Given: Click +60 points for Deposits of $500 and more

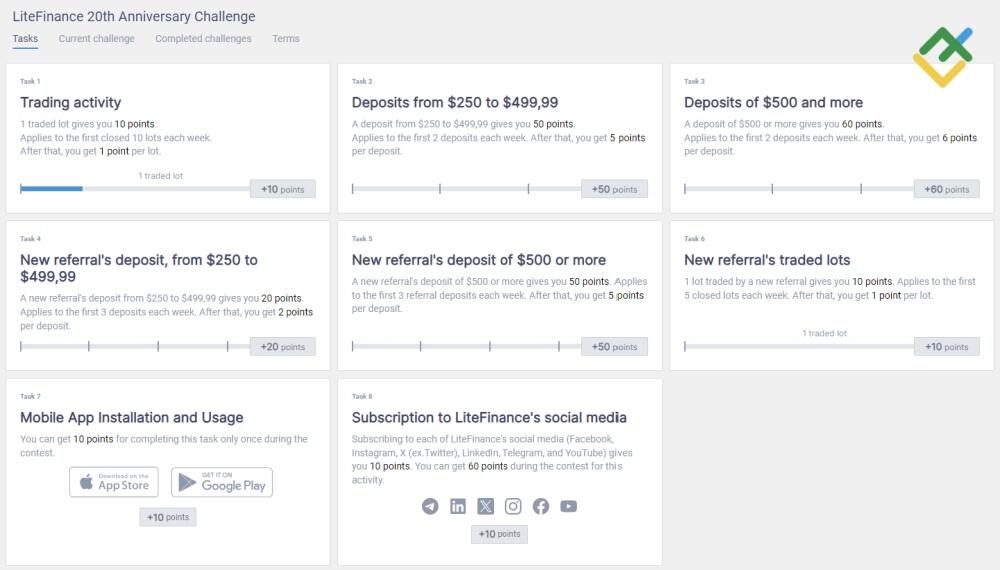Looking at the screenshot, I should (x=946, y=189).
